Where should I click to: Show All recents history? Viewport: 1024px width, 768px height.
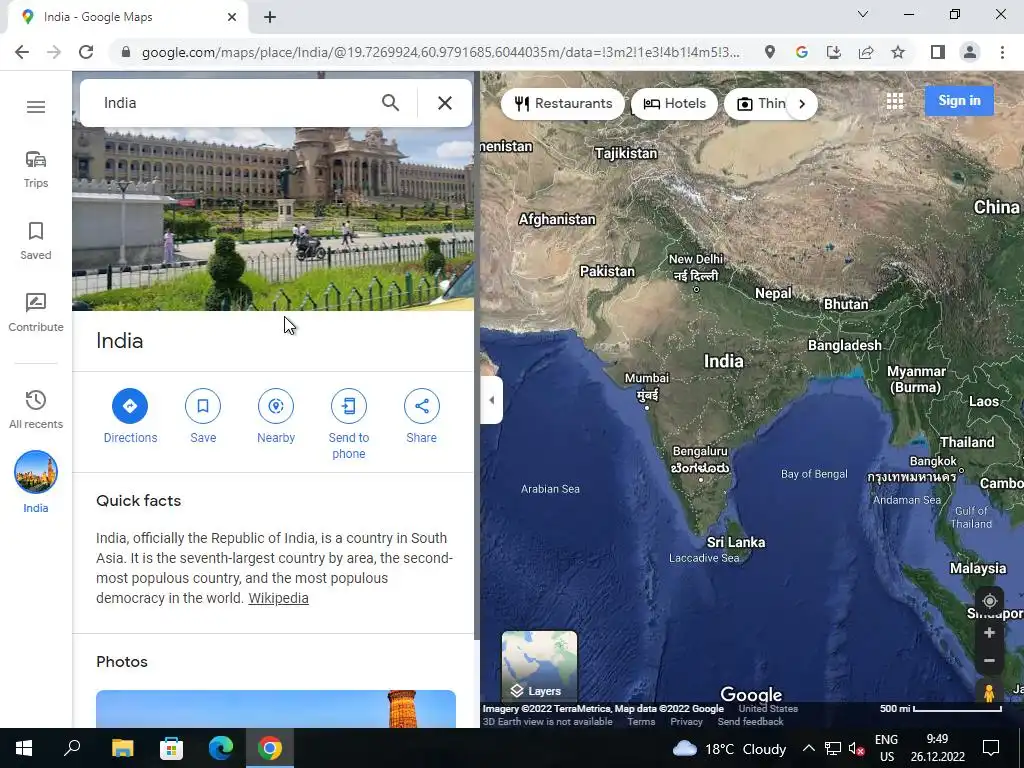[36, 409]
